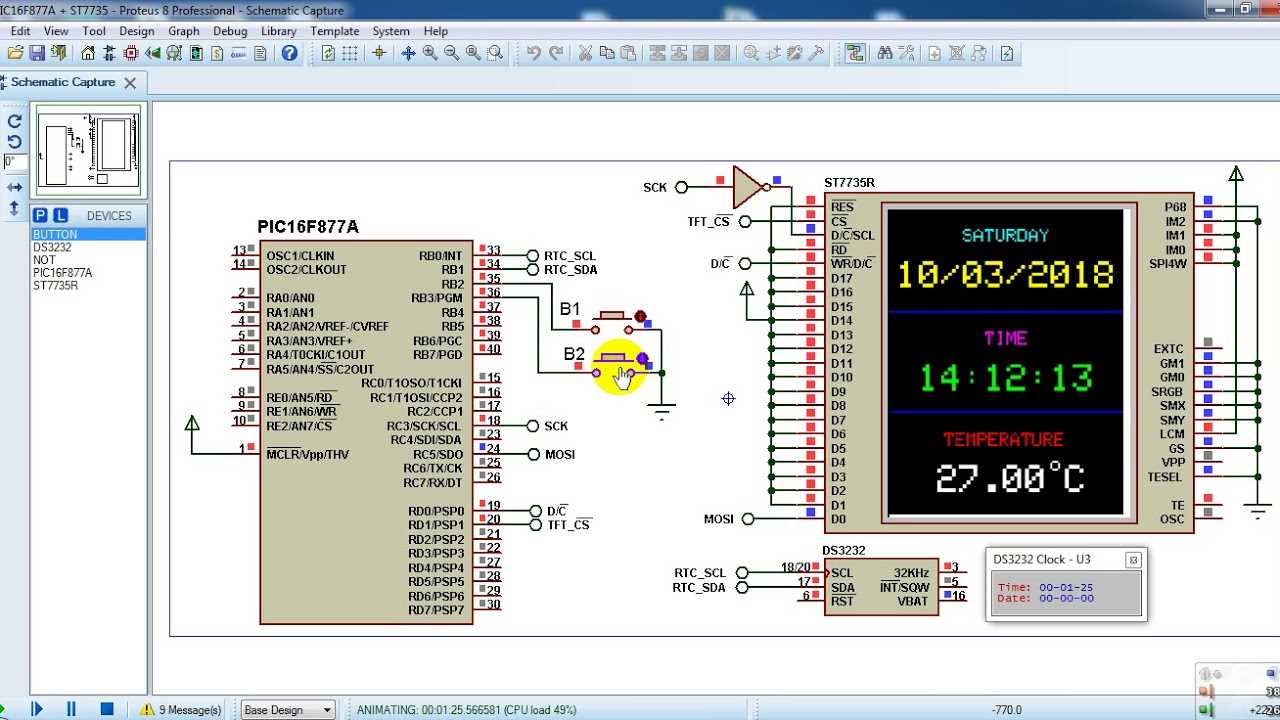Click the Undo arrow icon
This screenshot has height=720, width=1280.
534,53
